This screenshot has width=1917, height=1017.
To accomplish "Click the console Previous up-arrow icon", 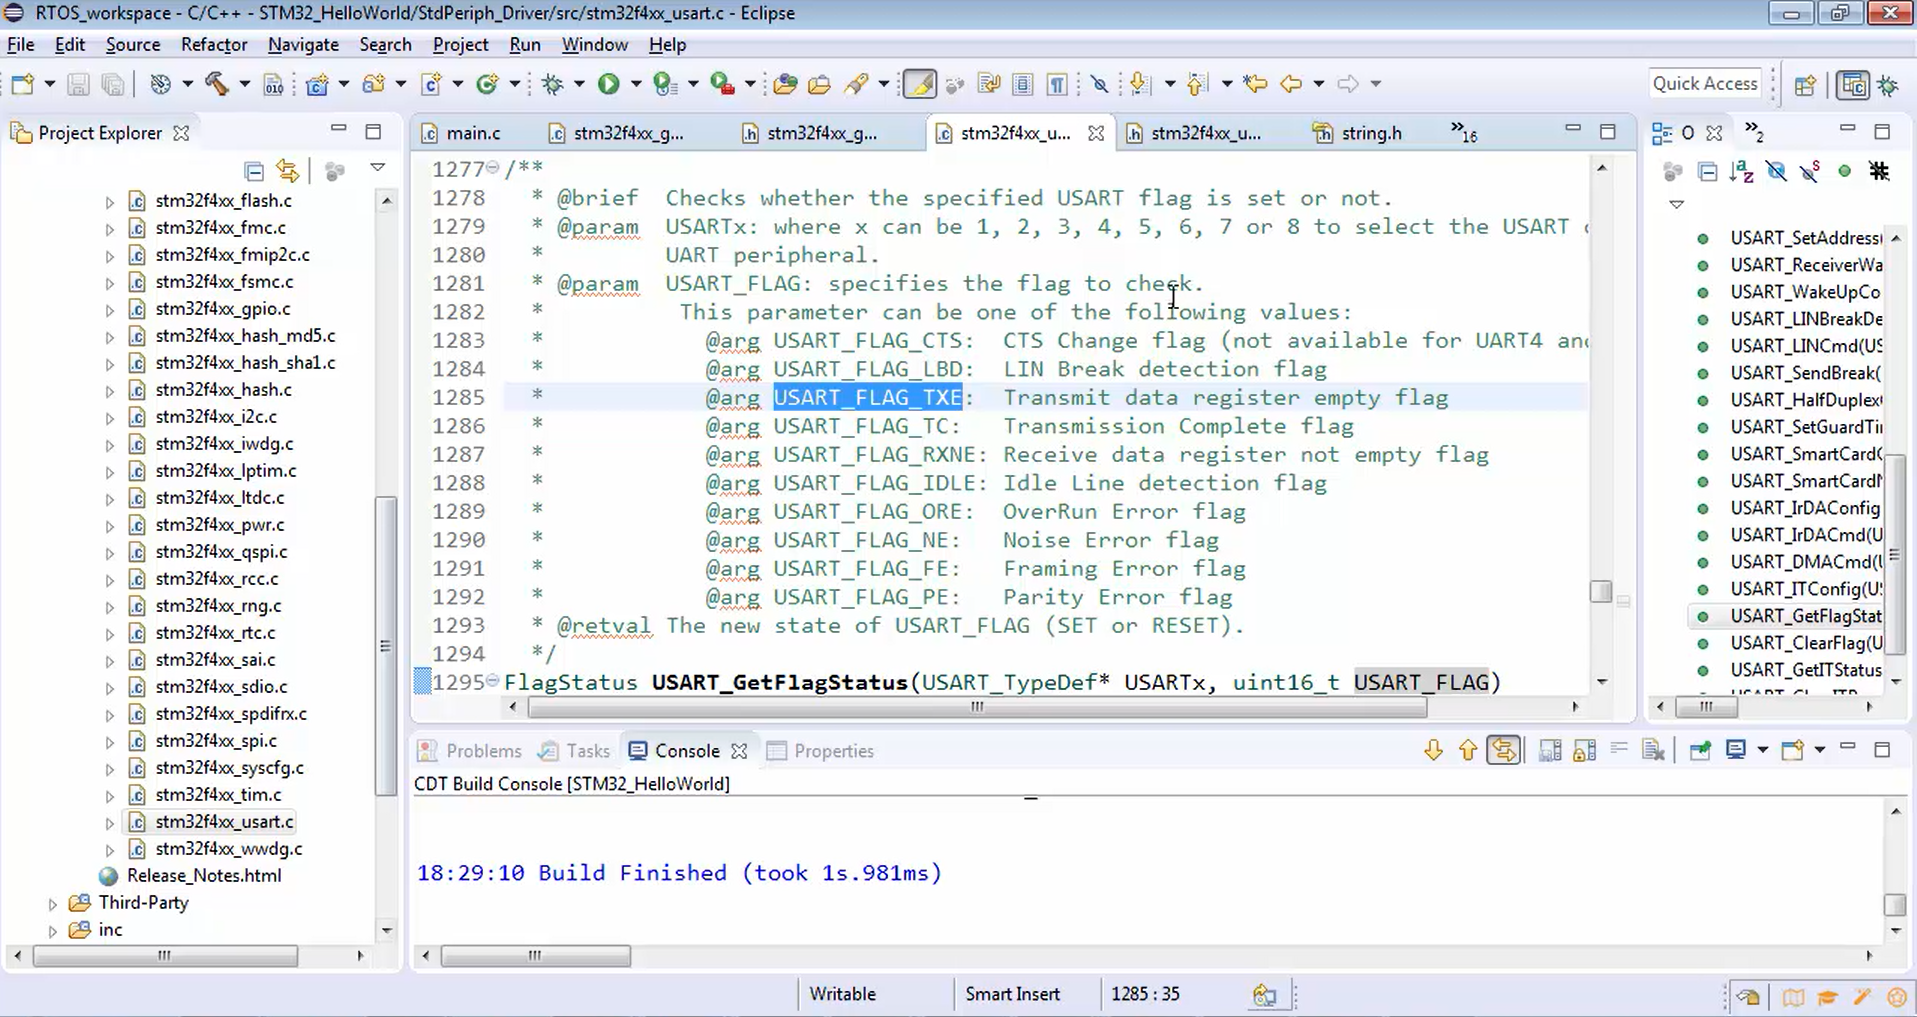I will [1467, 750].
